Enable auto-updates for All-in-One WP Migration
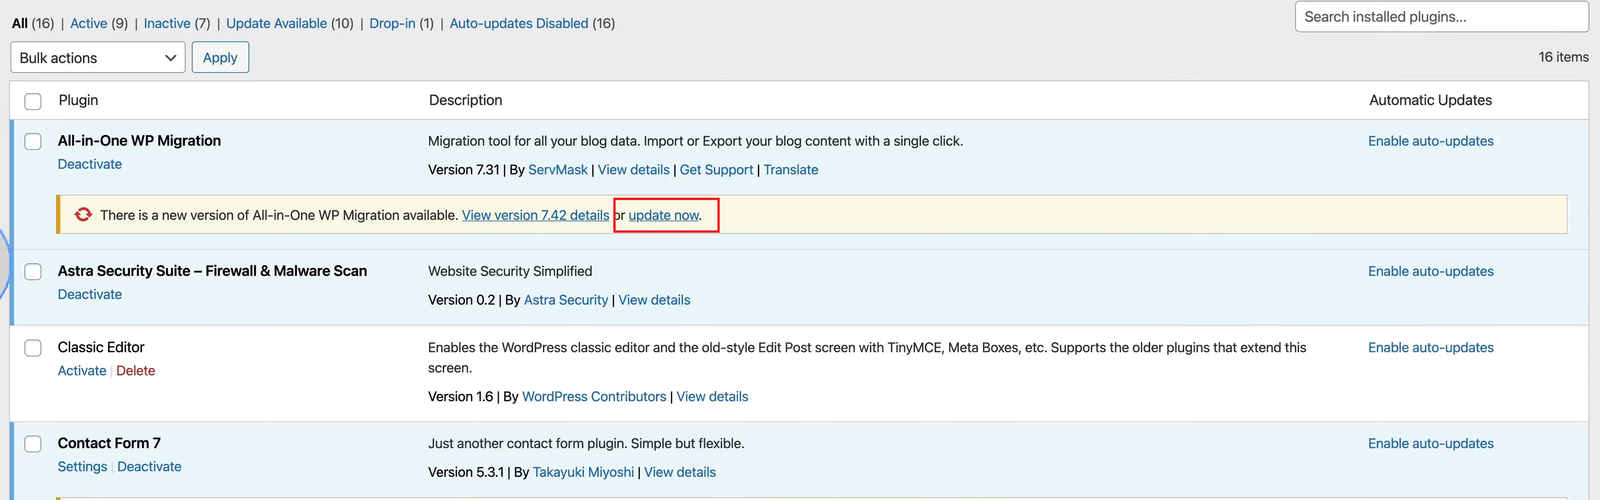 tap(1431, 141)
